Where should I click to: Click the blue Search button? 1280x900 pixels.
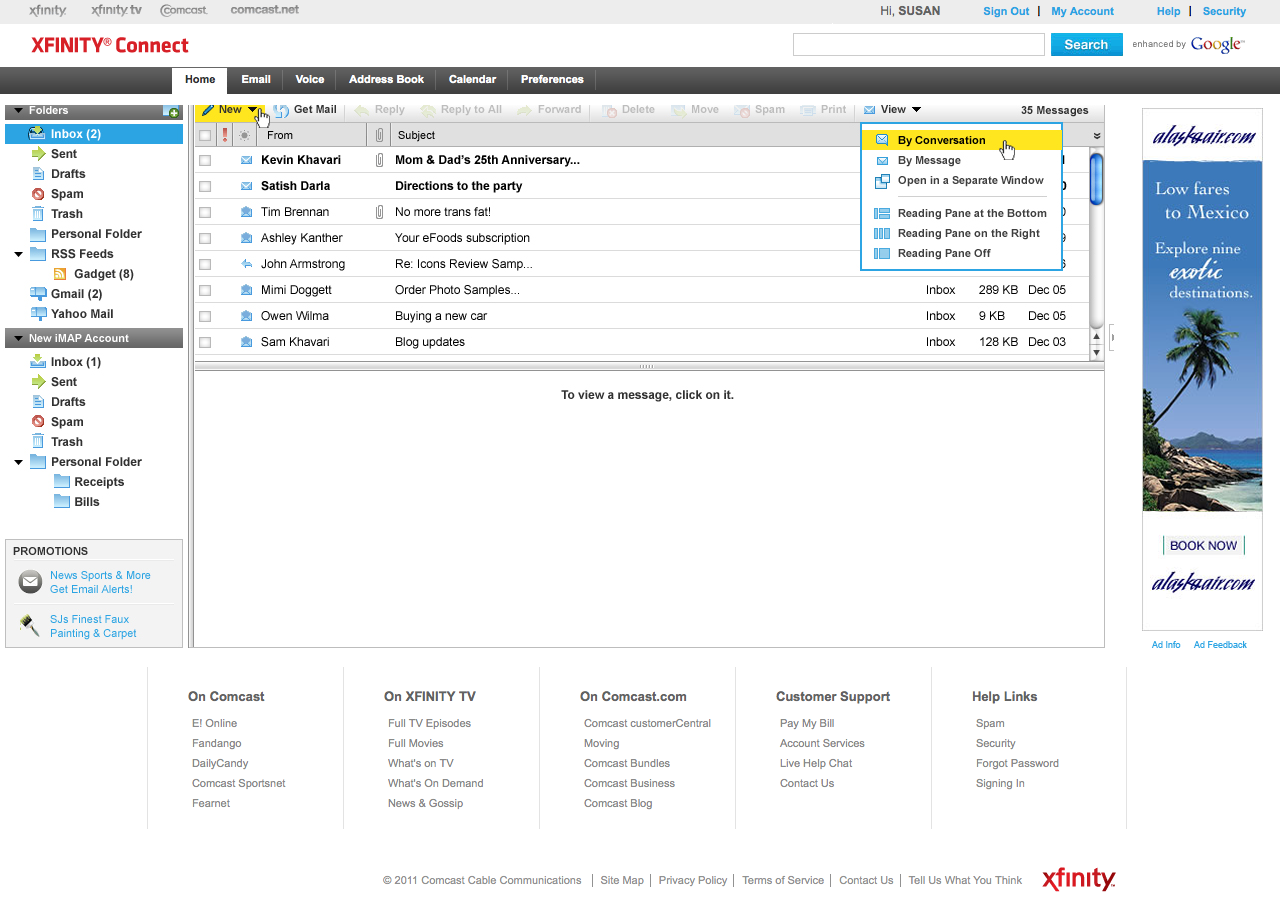[1086, 45]
